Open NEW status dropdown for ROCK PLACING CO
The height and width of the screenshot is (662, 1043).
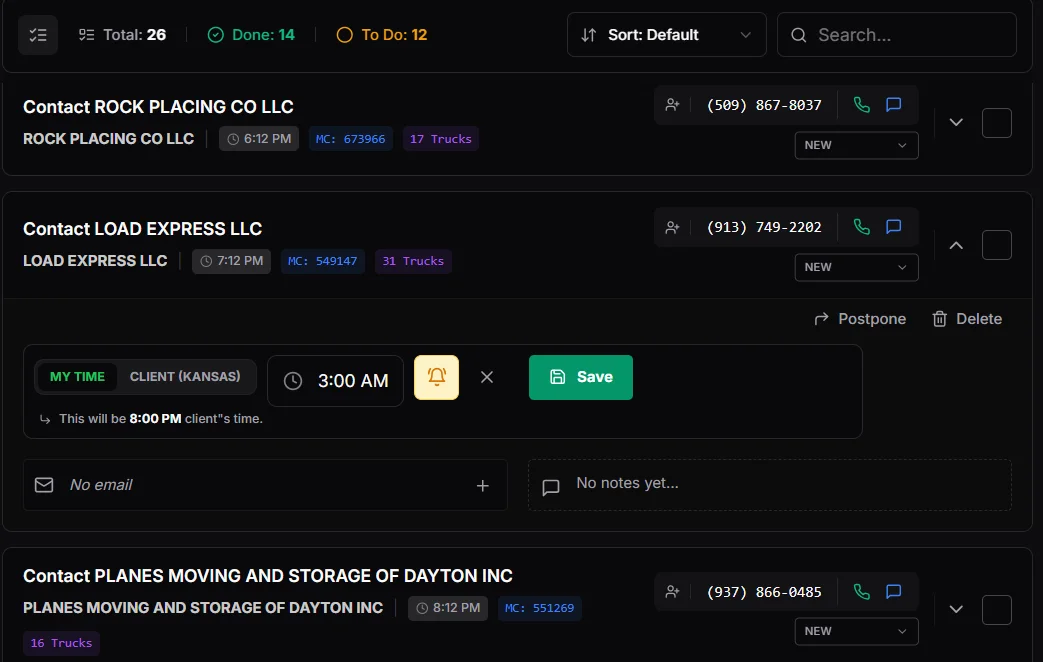tap(856, 145)
